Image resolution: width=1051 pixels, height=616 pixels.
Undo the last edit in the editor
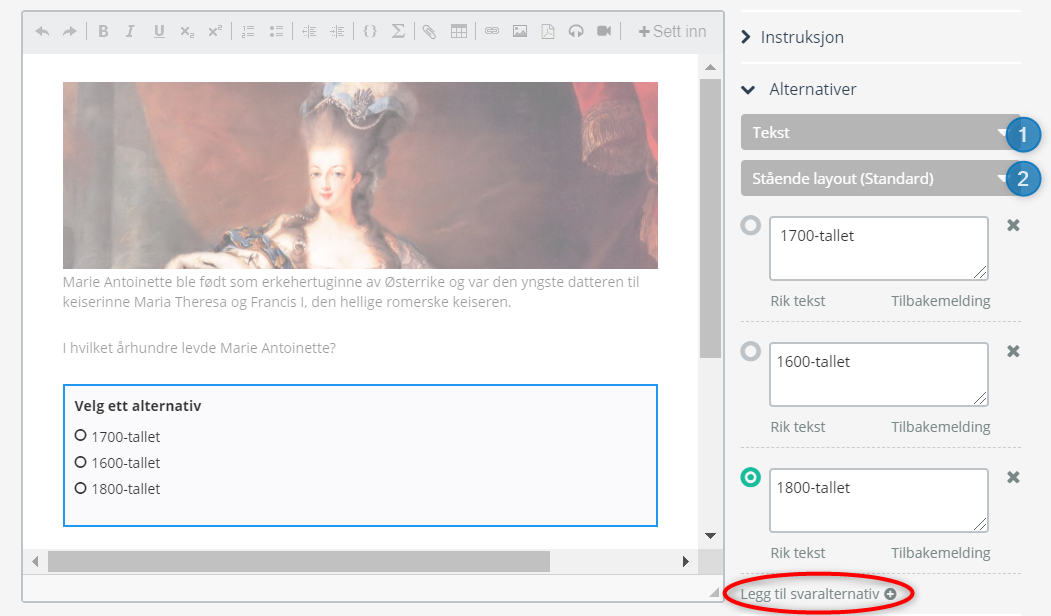(x=42, y=32)
